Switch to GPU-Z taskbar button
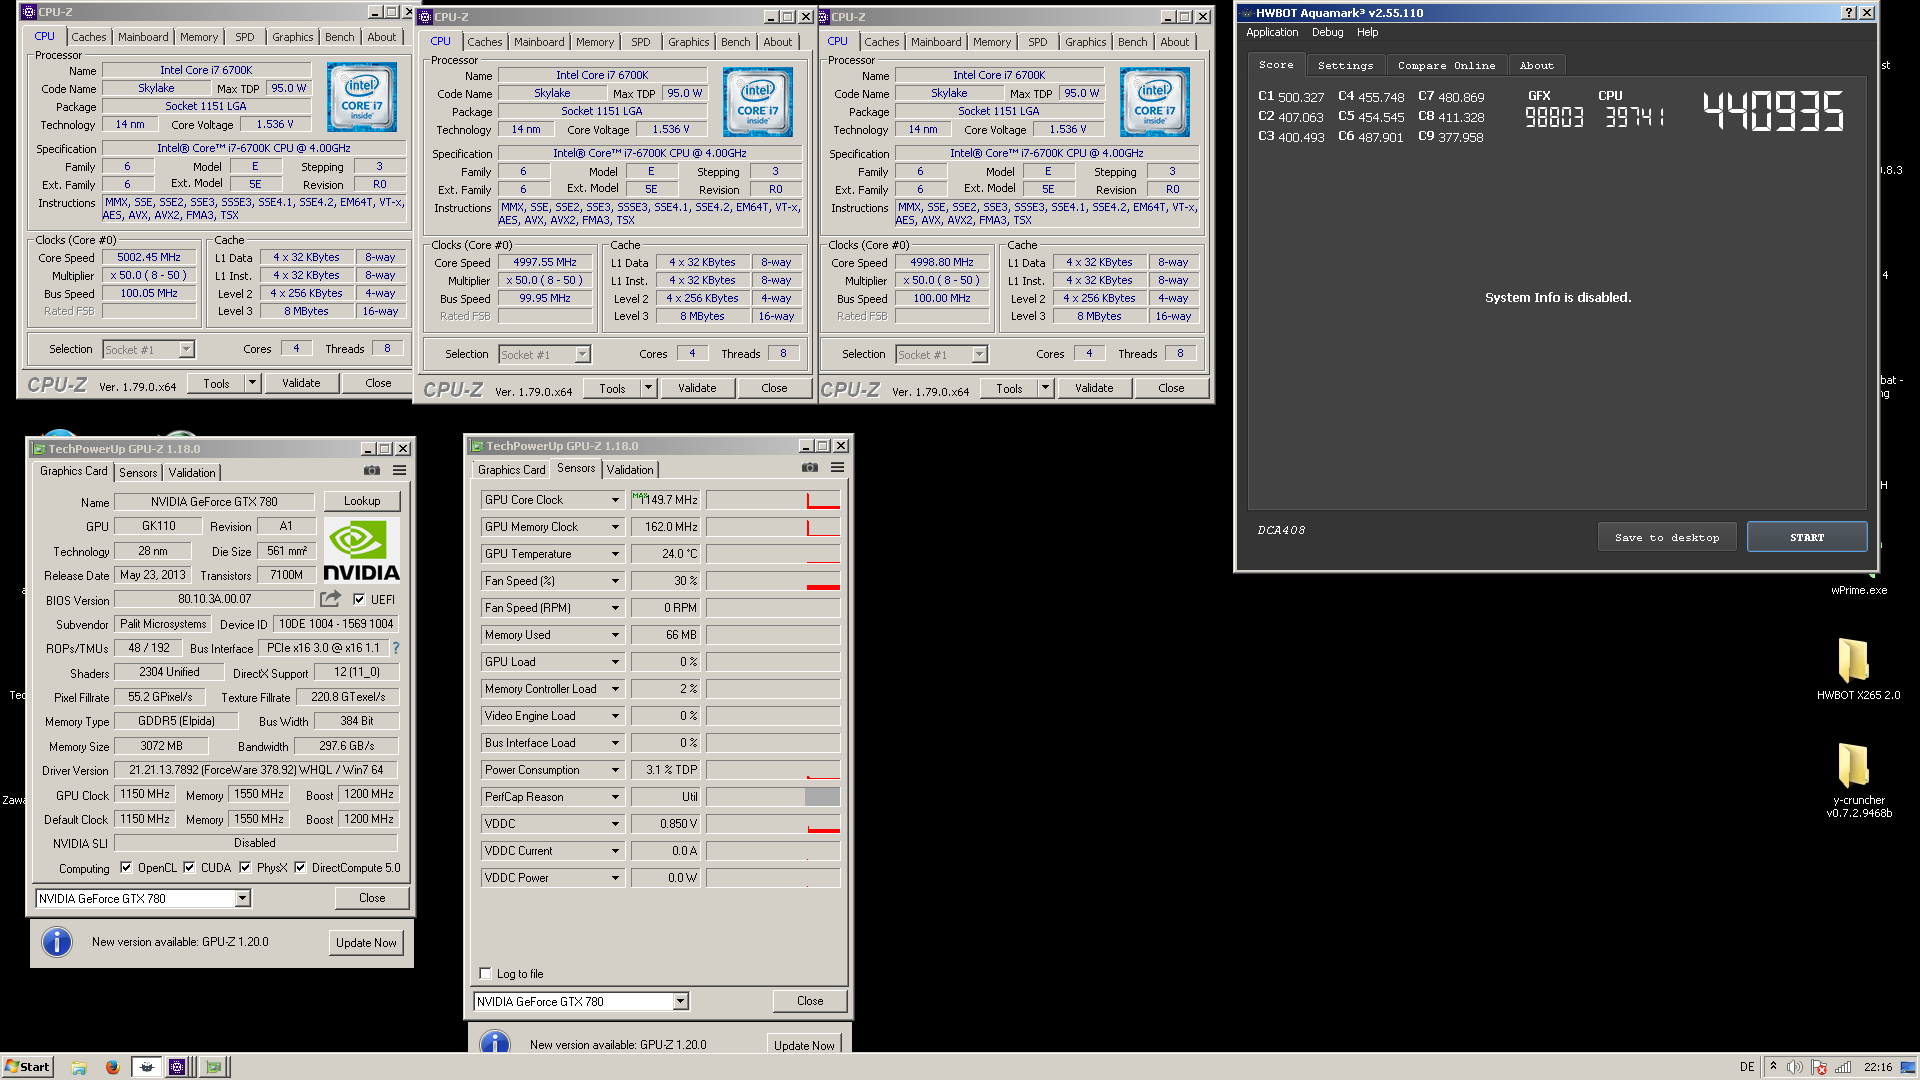This screenshot has height=1080, width=1920. (x=213, y=1067)
